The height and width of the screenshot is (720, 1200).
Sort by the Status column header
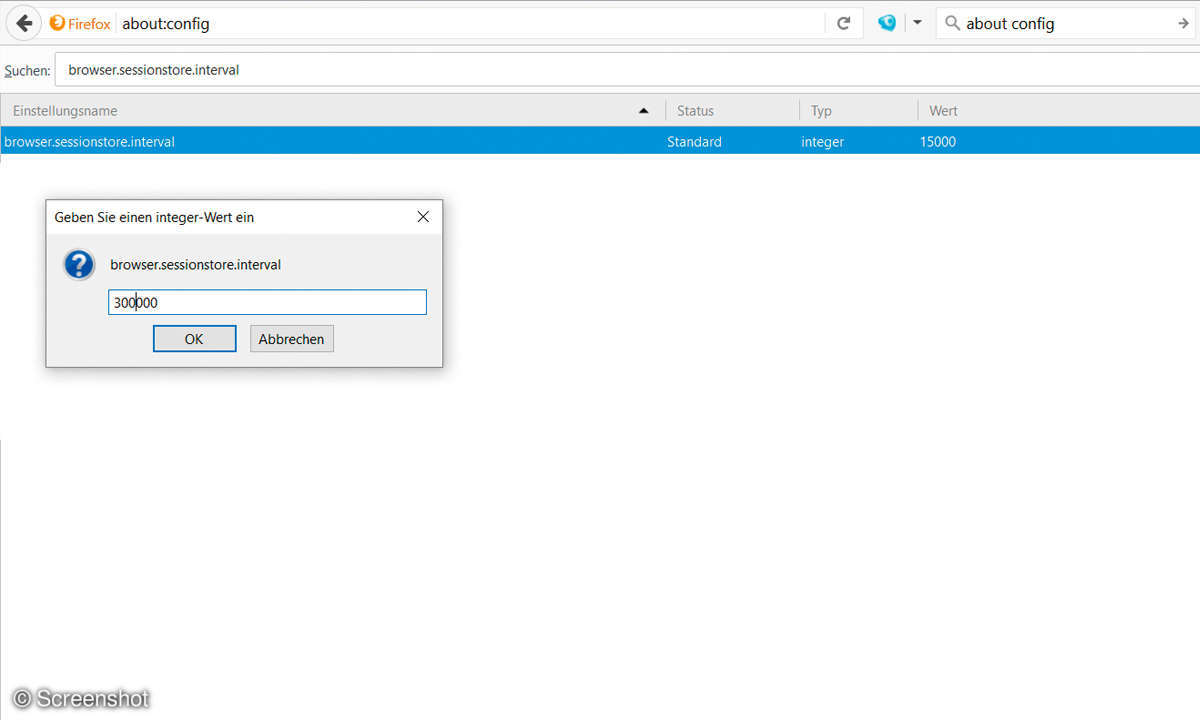[732, 111]
